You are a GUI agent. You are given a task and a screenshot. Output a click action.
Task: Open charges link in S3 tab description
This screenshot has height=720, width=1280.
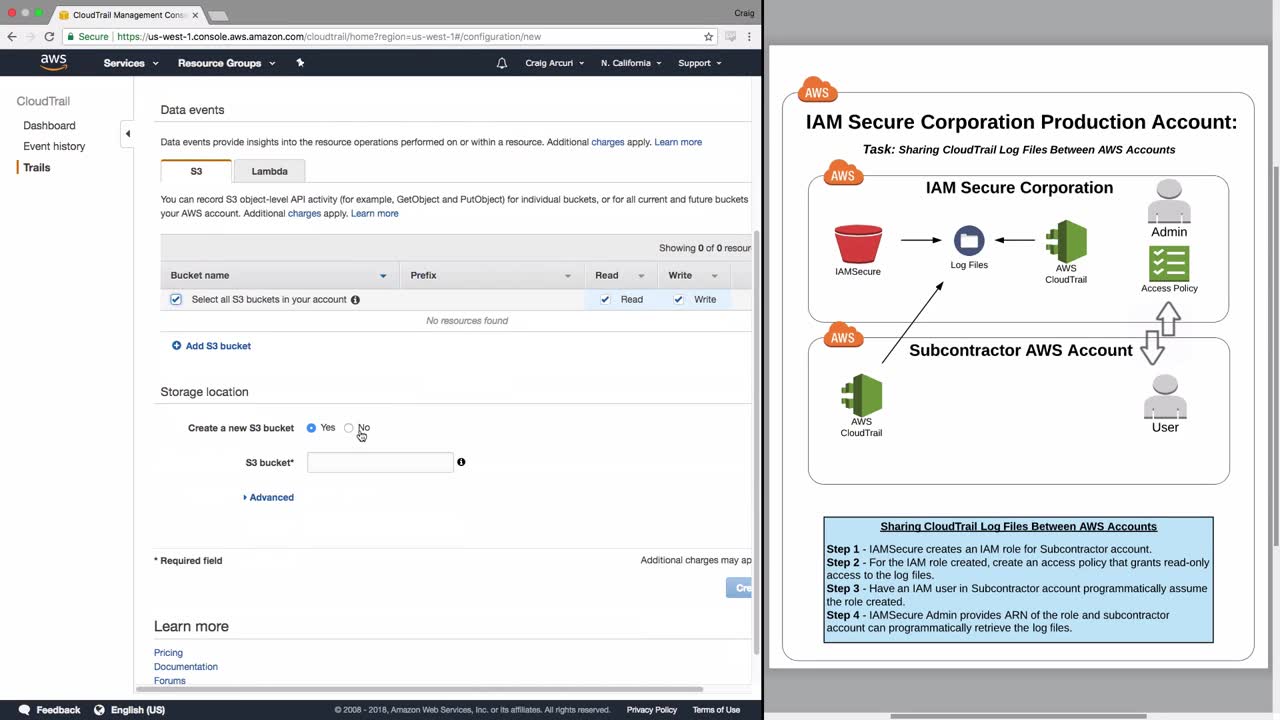pos(304,213)
